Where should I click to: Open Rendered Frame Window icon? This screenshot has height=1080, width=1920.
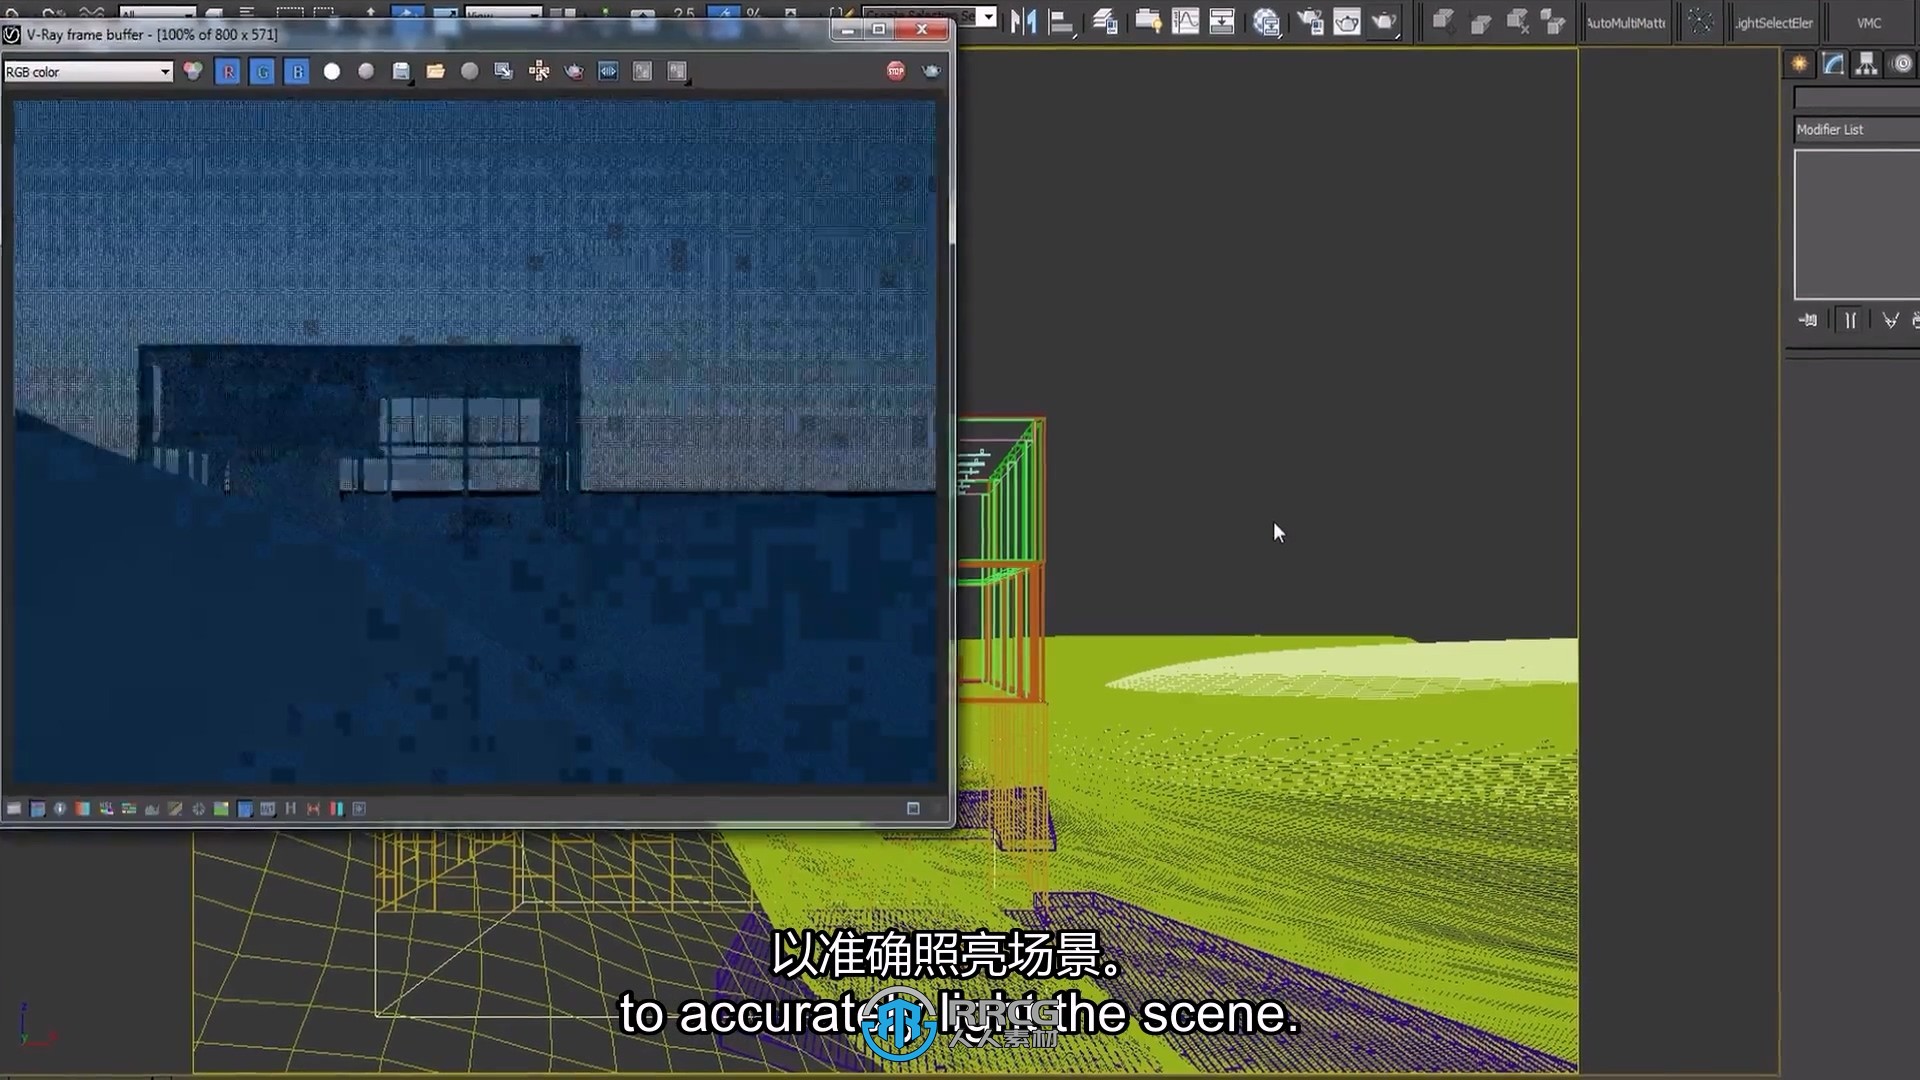pyautogui.click(x=1347, y=21)
